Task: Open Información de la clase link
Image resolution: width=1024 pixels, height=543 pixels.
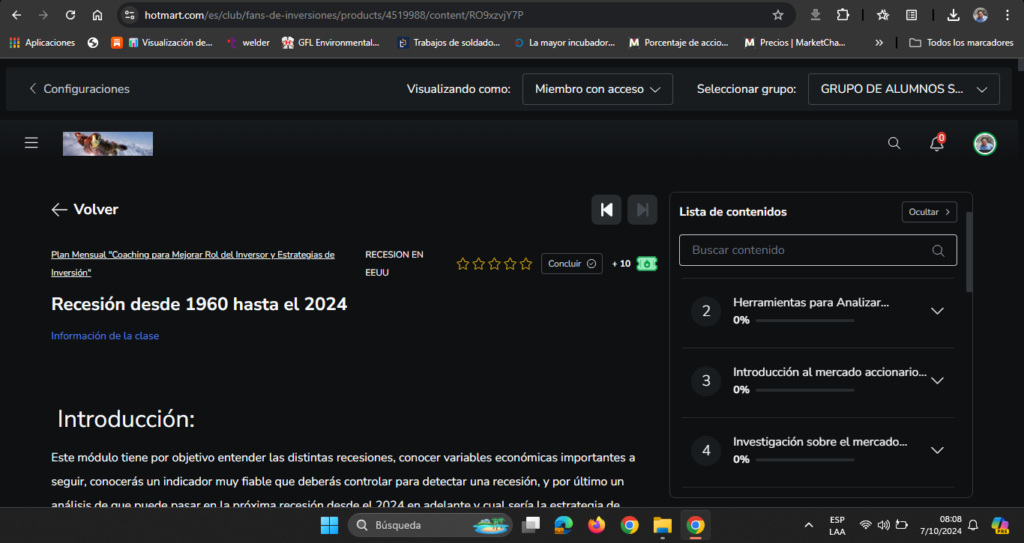Action: click(105, 336)
